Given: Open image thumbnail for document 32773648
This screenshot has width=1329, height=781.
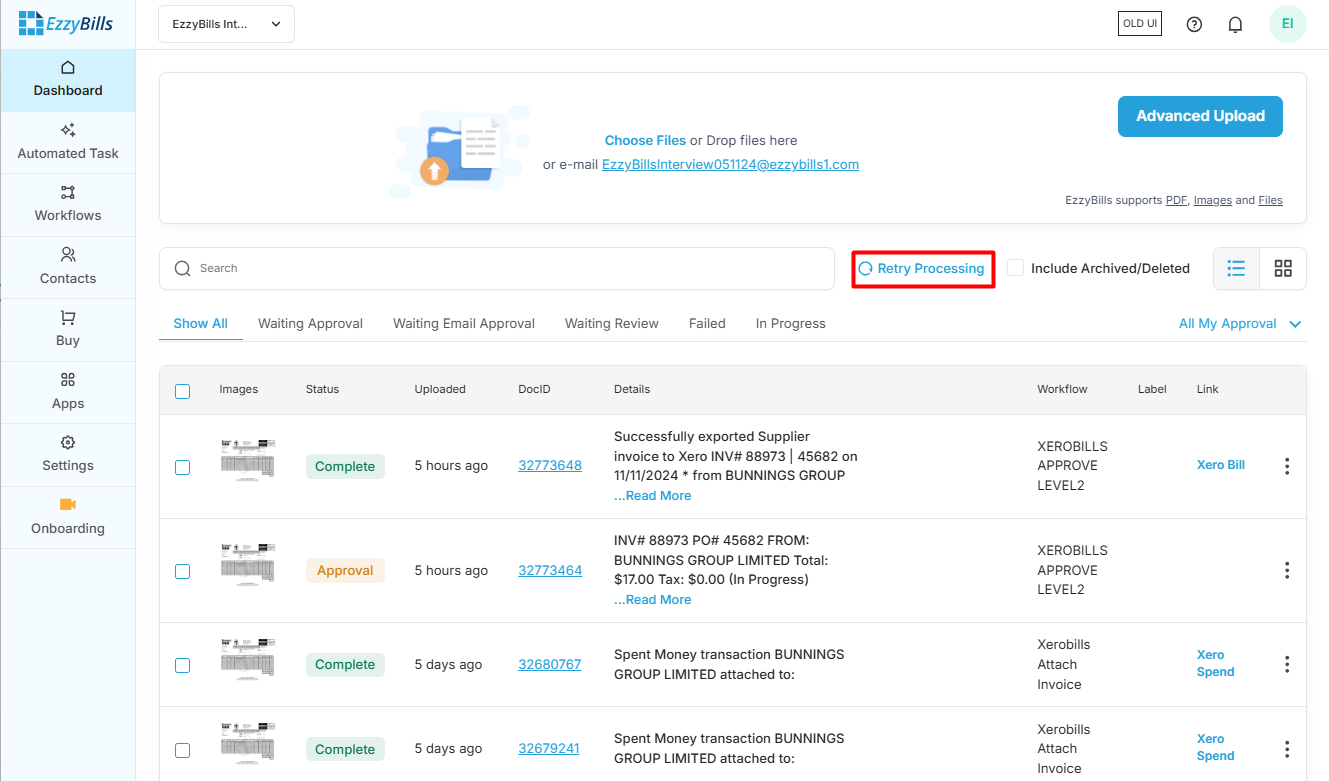Looking at the screenshot, I should tap(247, 461).
